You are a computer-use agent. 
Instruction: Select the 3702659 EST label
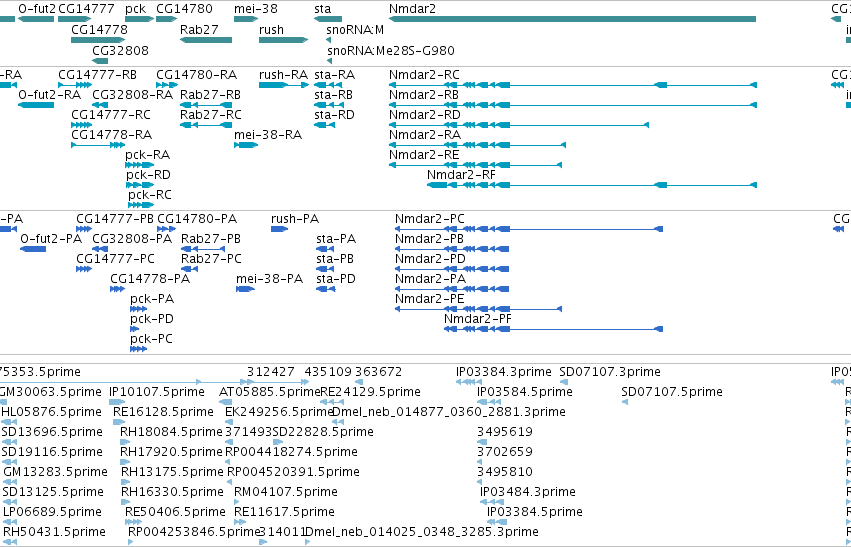point(505,451)
